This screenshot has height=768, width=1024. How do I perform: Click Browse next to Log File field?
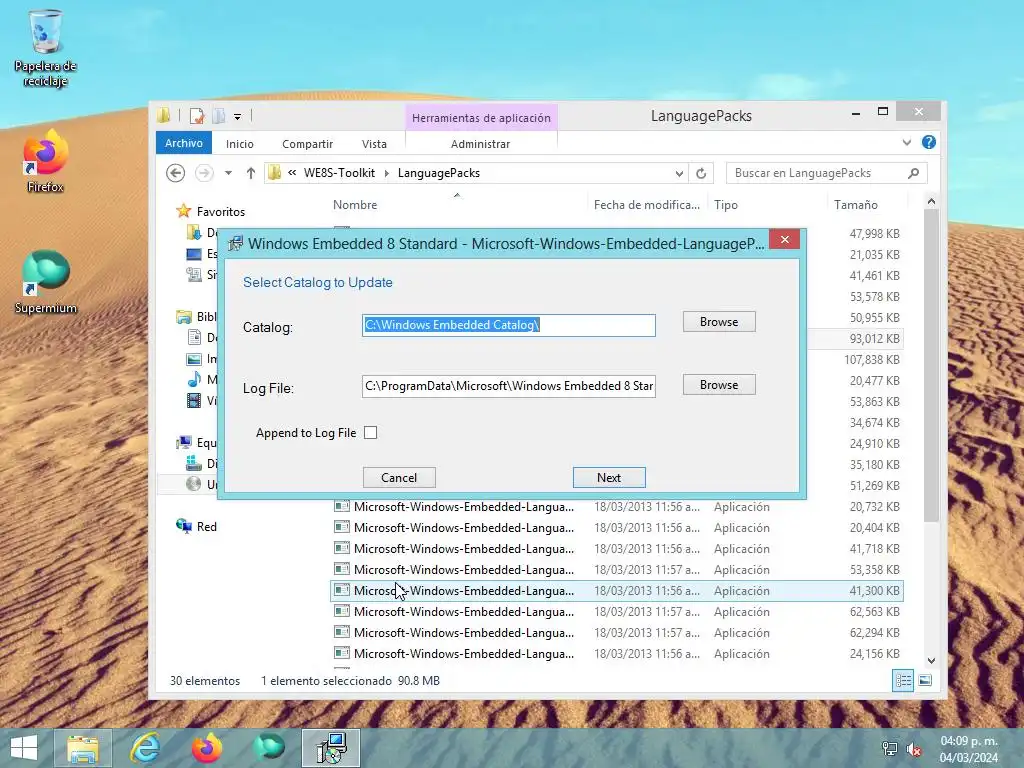(x=719, y=385)
